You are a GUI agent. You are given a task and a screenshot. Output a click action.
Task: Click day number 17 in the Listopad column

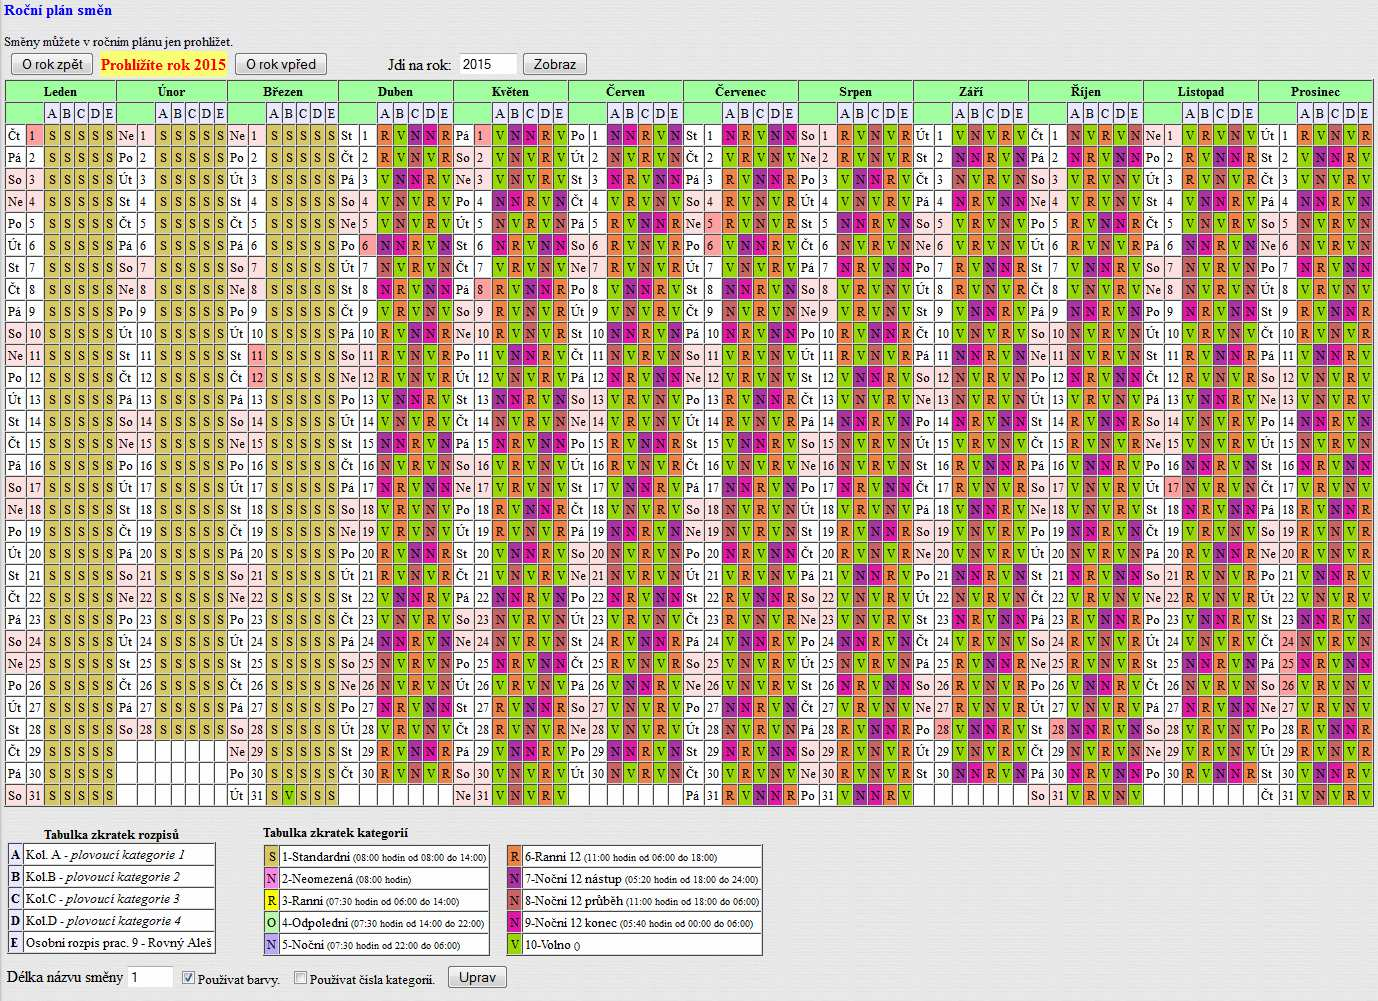(1173, 487)
